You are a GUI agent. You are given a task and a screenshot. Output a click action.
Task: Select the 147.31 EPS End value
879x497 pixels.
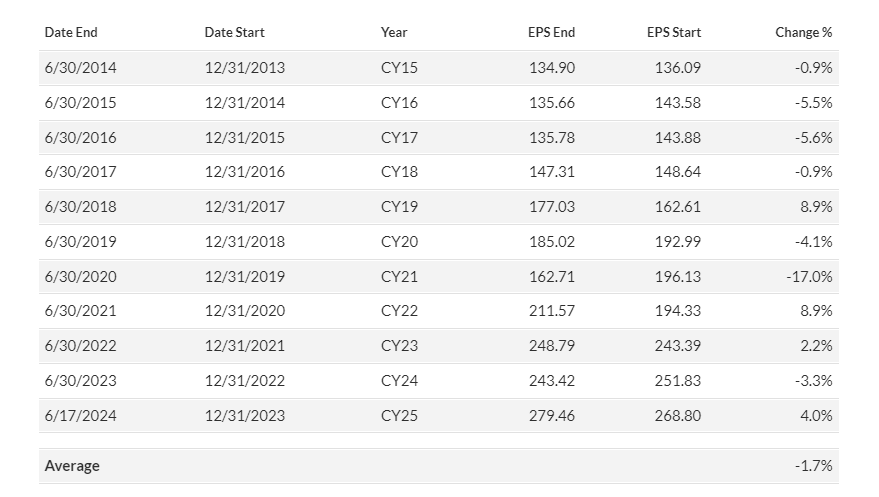[552, 172]
